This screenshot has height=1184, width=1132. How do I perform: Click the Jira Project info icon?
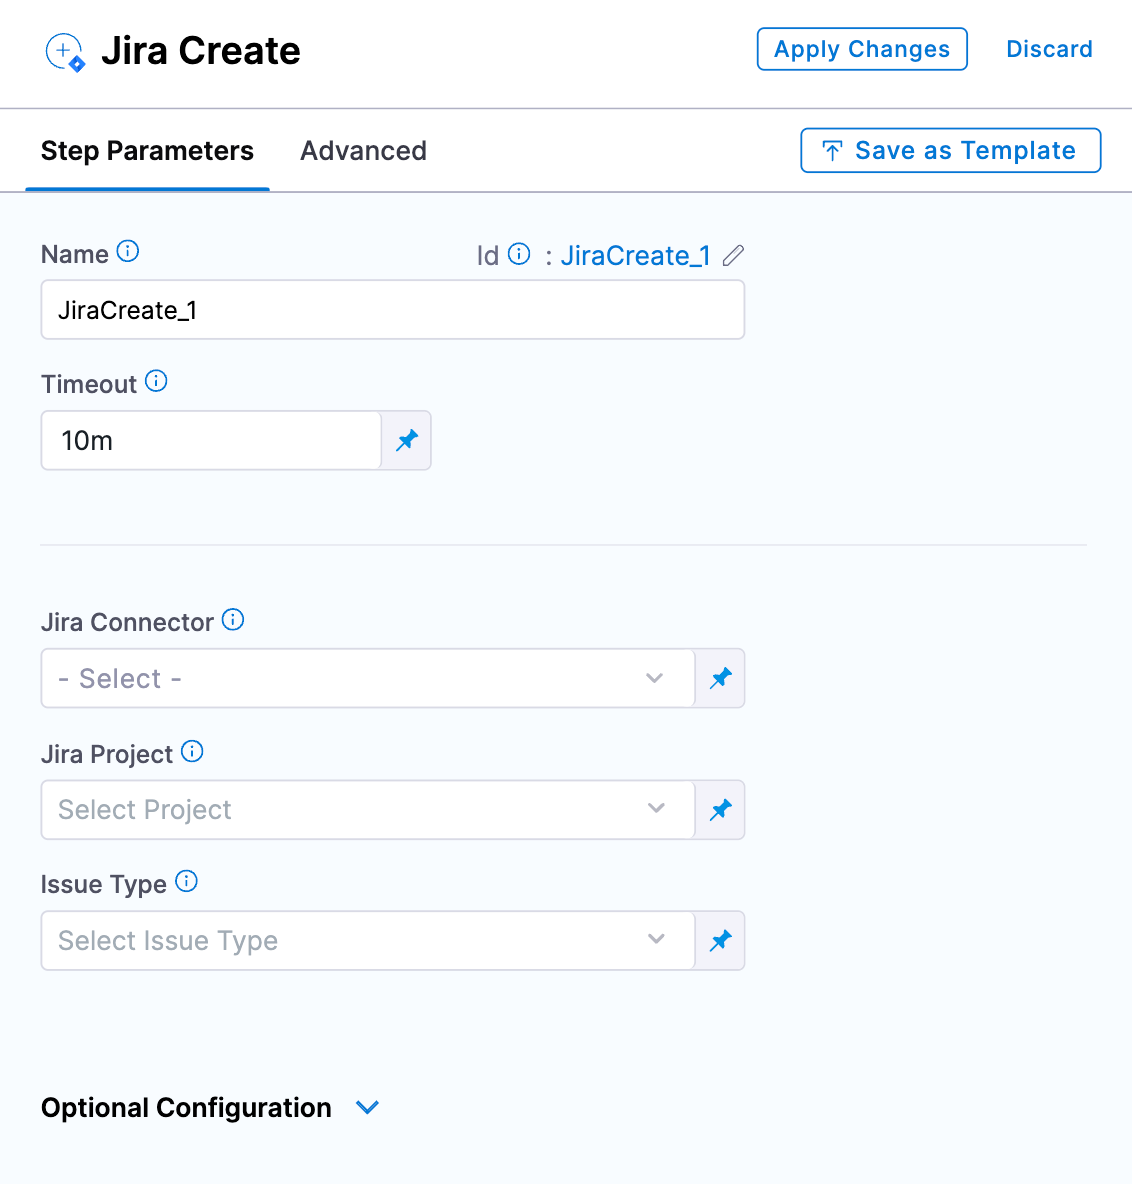click(x=192, y=752)
